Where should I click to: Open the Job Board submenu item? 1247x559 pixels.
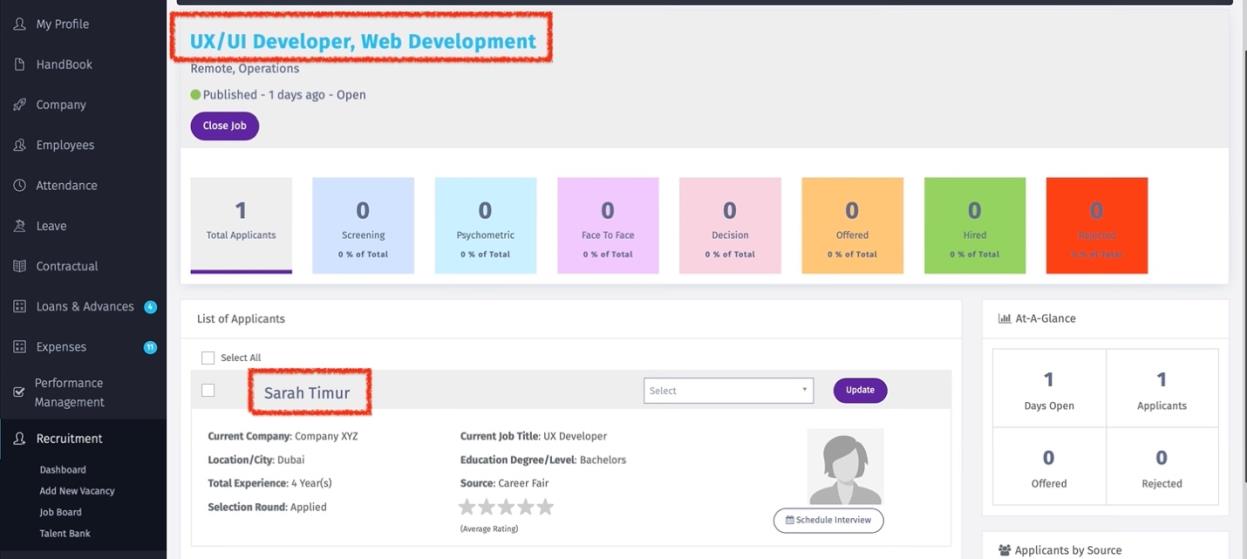pos(60,512)
